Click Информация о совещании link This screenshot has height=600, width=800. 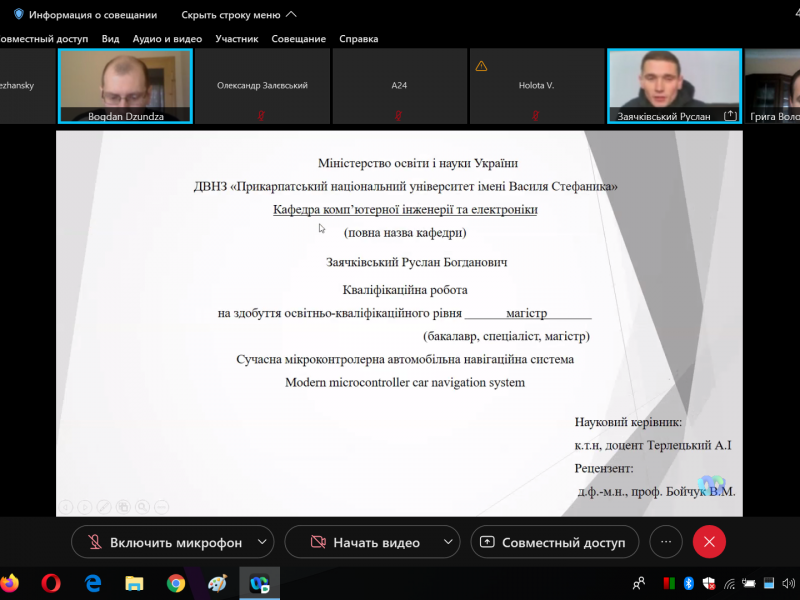(x=92, y=15)
